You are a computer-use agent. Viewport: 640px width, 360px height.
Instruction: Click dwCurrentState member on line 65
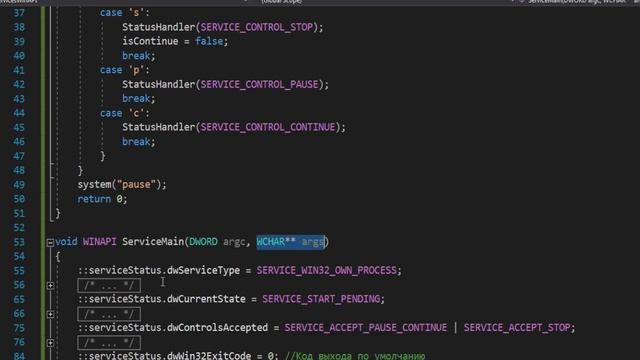click(206, 299)
